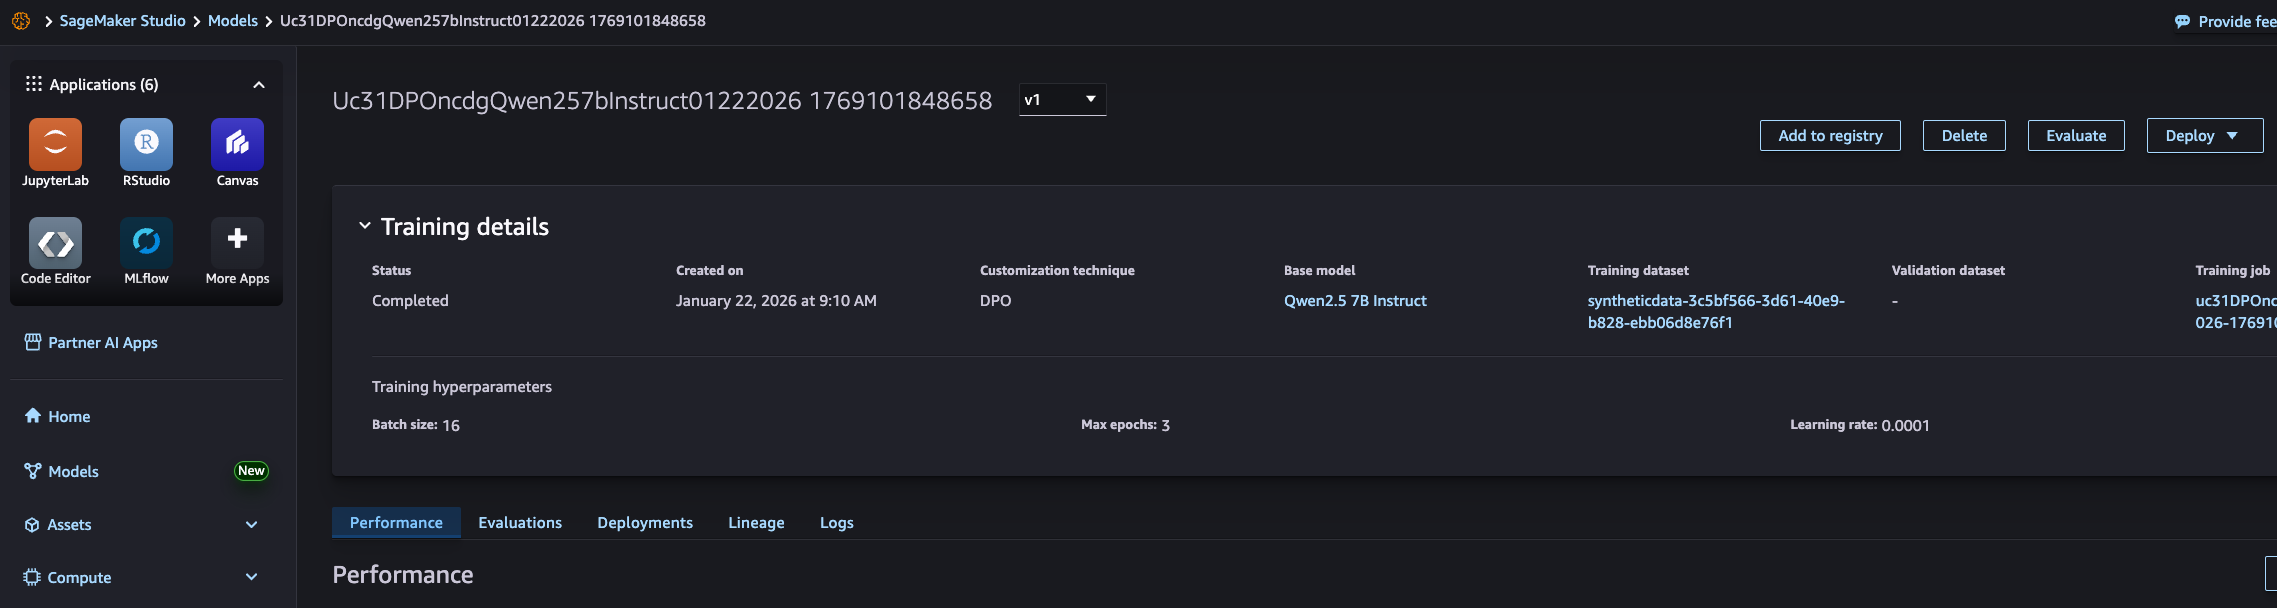Click the created date January 22, 2026
This screenshot has height=608, width=2277.
[776, 301]
